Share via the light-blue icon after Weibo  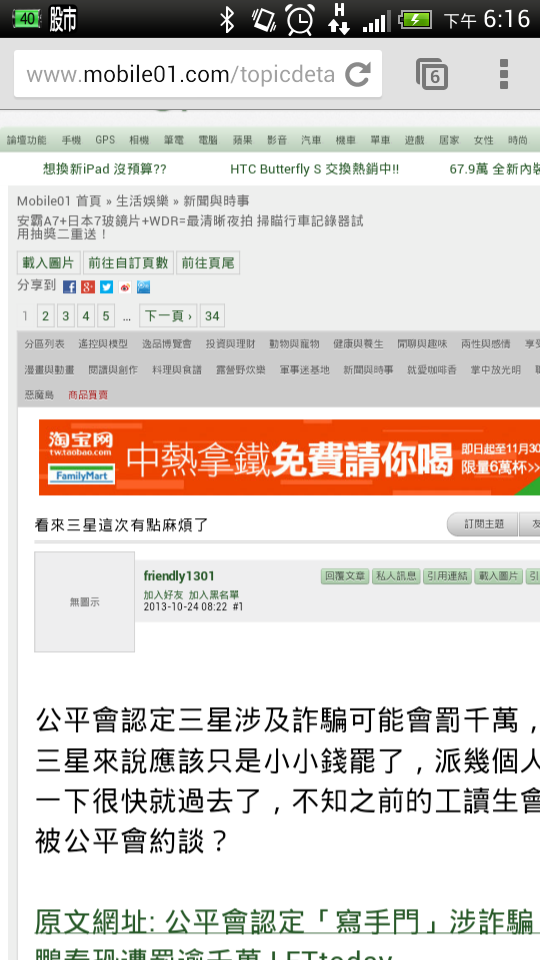pos(143,287)
